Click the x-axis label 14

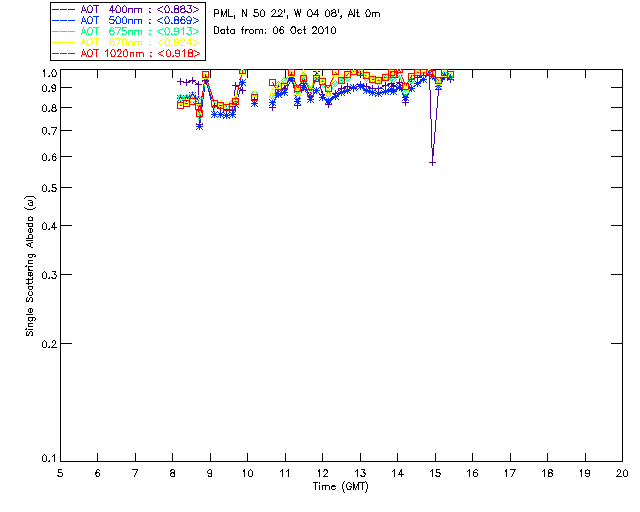[x=398, y=473]
